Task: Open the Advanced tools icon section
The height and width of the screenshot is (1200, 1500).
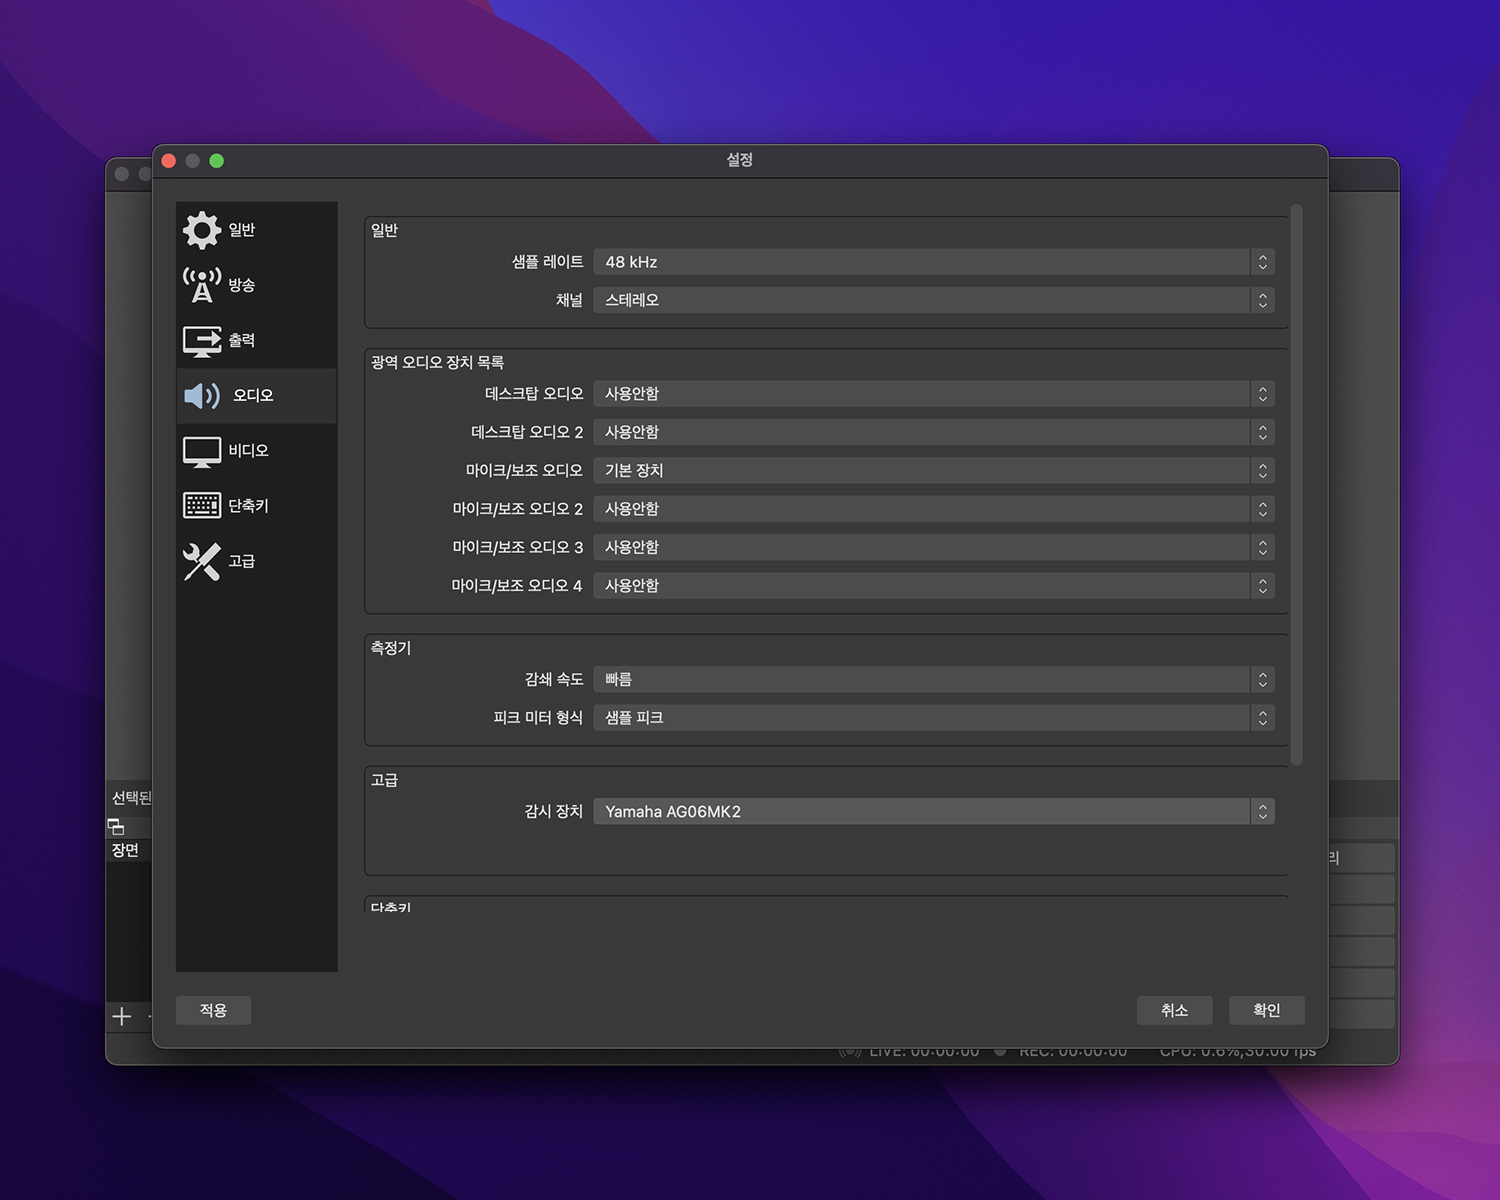Action: pyautogui.click(x=202, y=561)
